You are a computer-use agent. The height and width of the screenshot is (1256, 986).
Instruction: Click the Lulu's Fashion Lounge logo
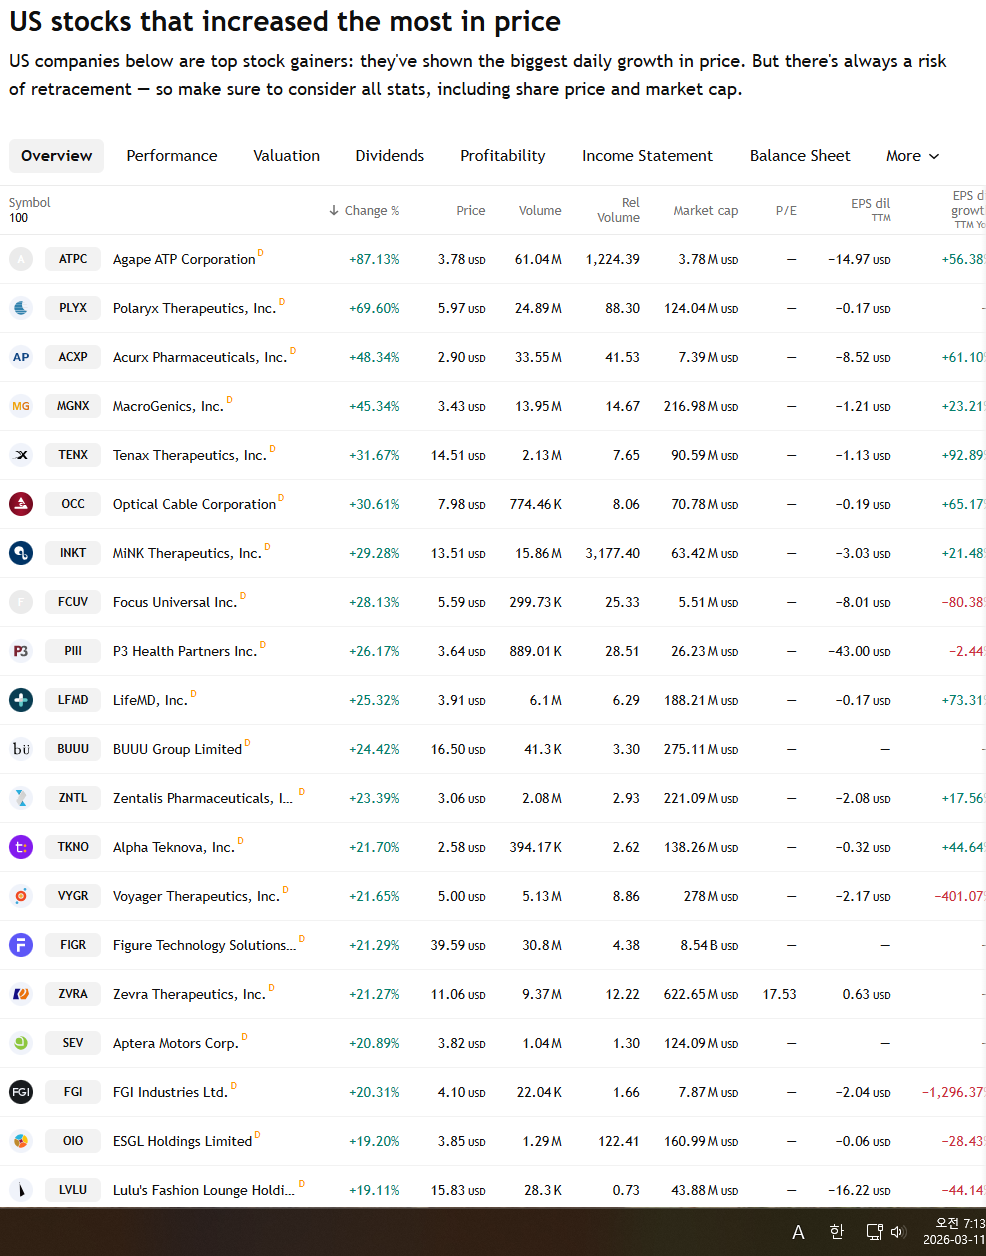(21, 1190)
